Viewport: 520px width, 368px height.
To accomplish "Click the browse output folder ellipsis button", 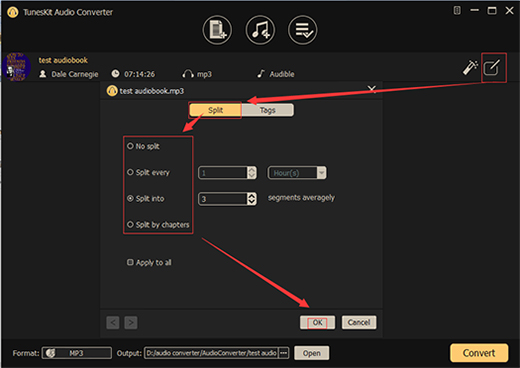I will 284,353.
